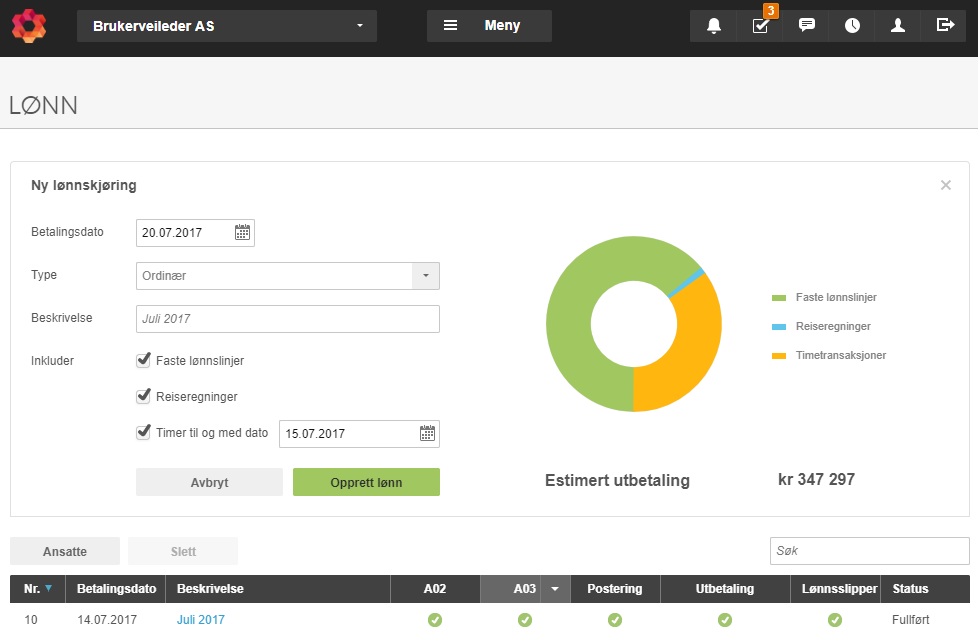Open Brukerveileder AS company selector

click(x=226, y=26)
